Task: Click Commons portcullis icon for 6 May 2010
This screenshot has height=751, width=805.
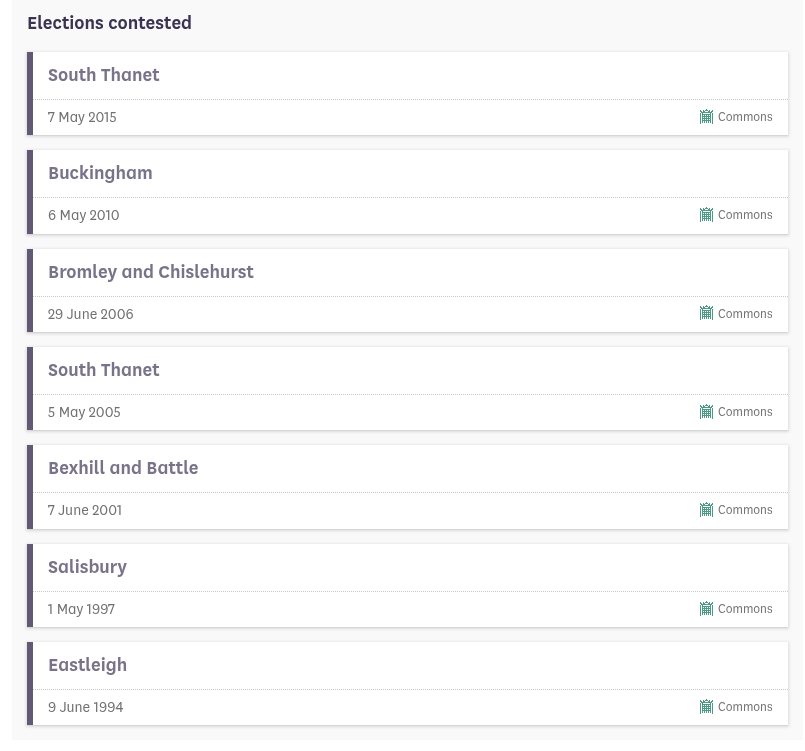Action: point(706,215)
